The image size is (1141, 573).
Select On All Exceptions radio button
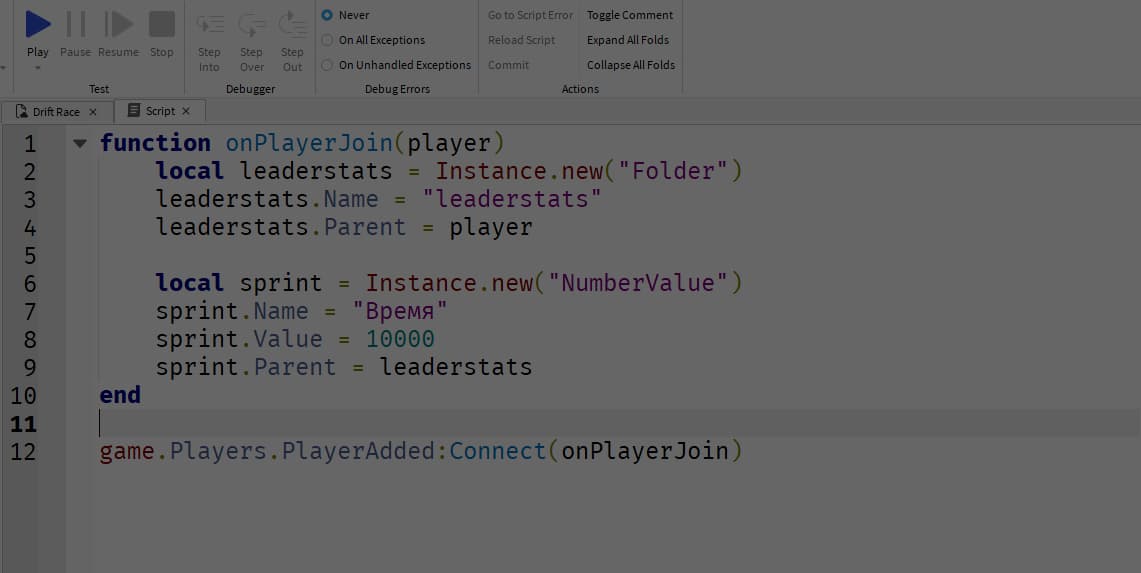pyautogui.click(x=327, y=40)
